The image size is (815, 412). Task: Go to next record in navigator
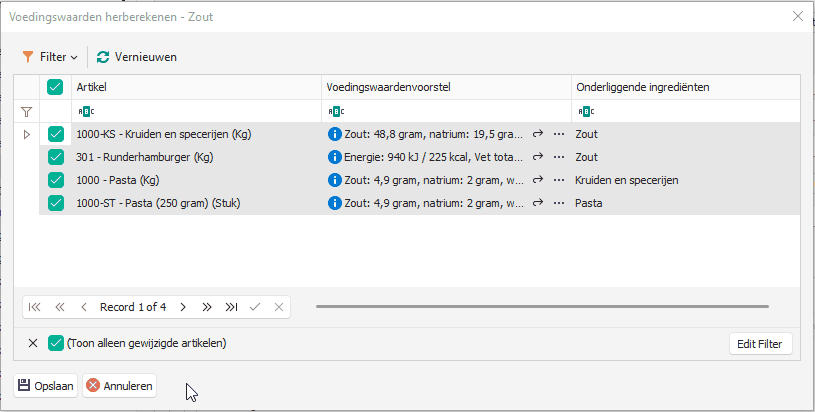(182, 307)
